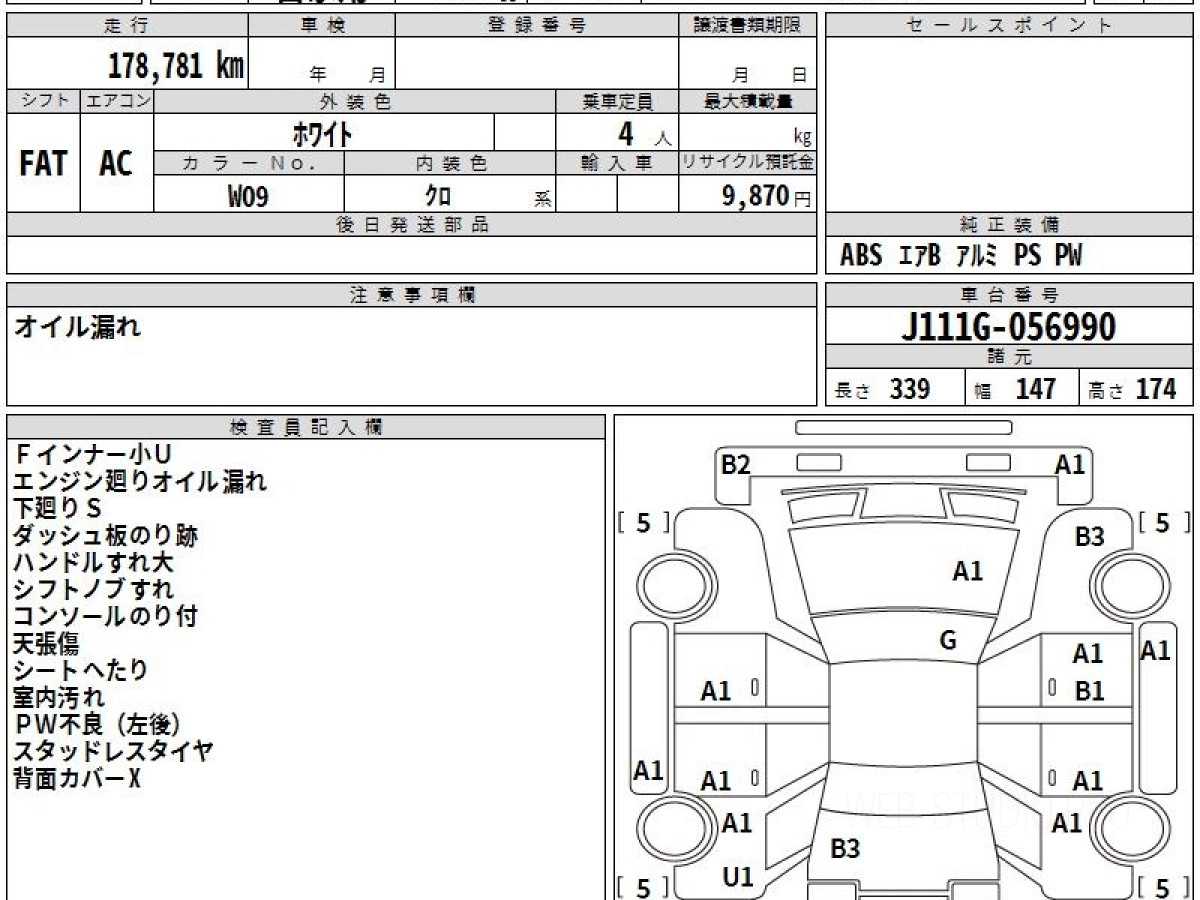Click the 外装色 header cell
The width and height of the screenshot is (1200, 900).
click(355, 101)
